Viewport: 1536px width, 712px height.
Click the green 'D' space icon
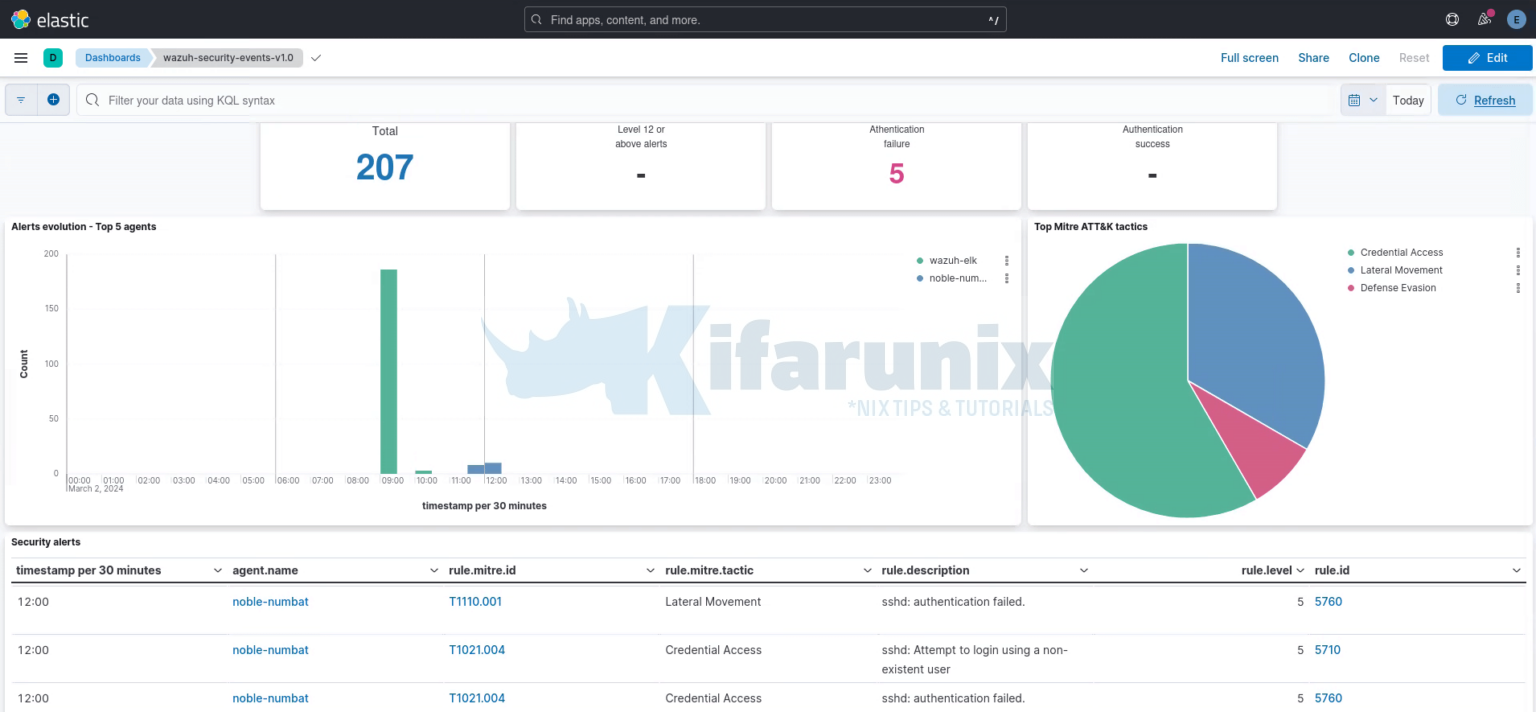point(53,57)
